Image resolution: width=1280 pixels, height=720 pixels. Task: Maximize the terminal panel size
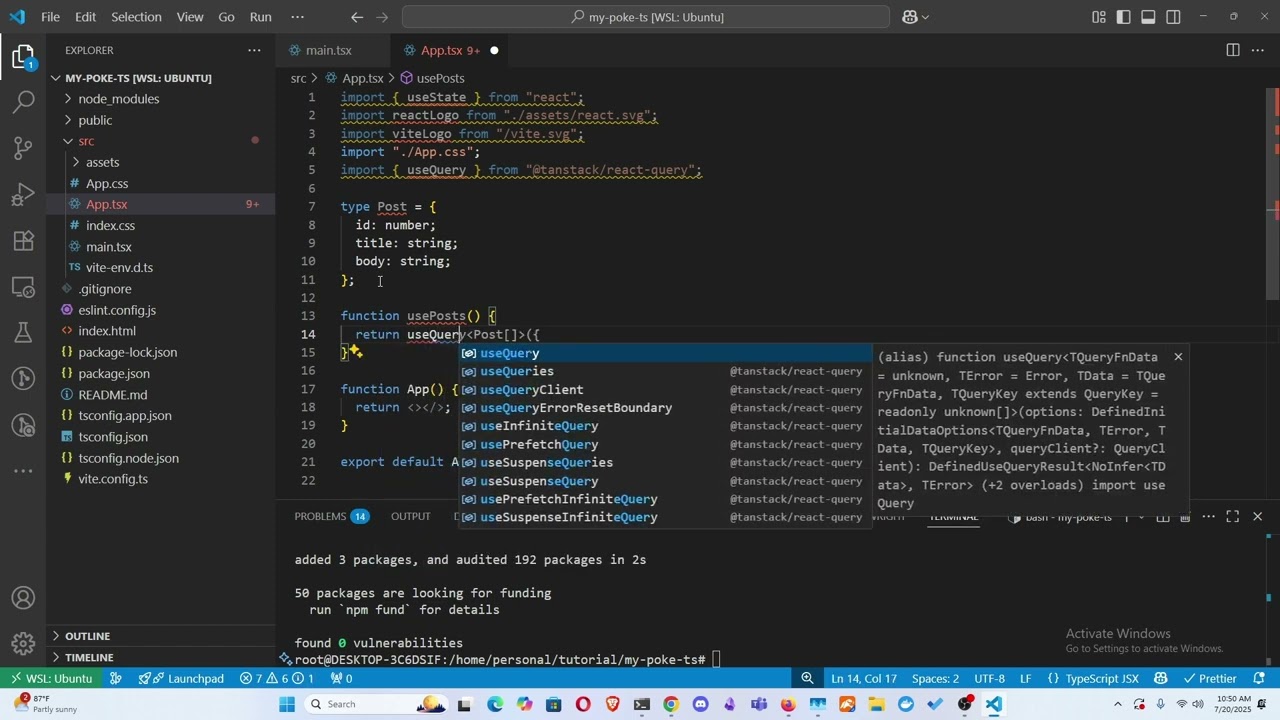[1233, 516]
